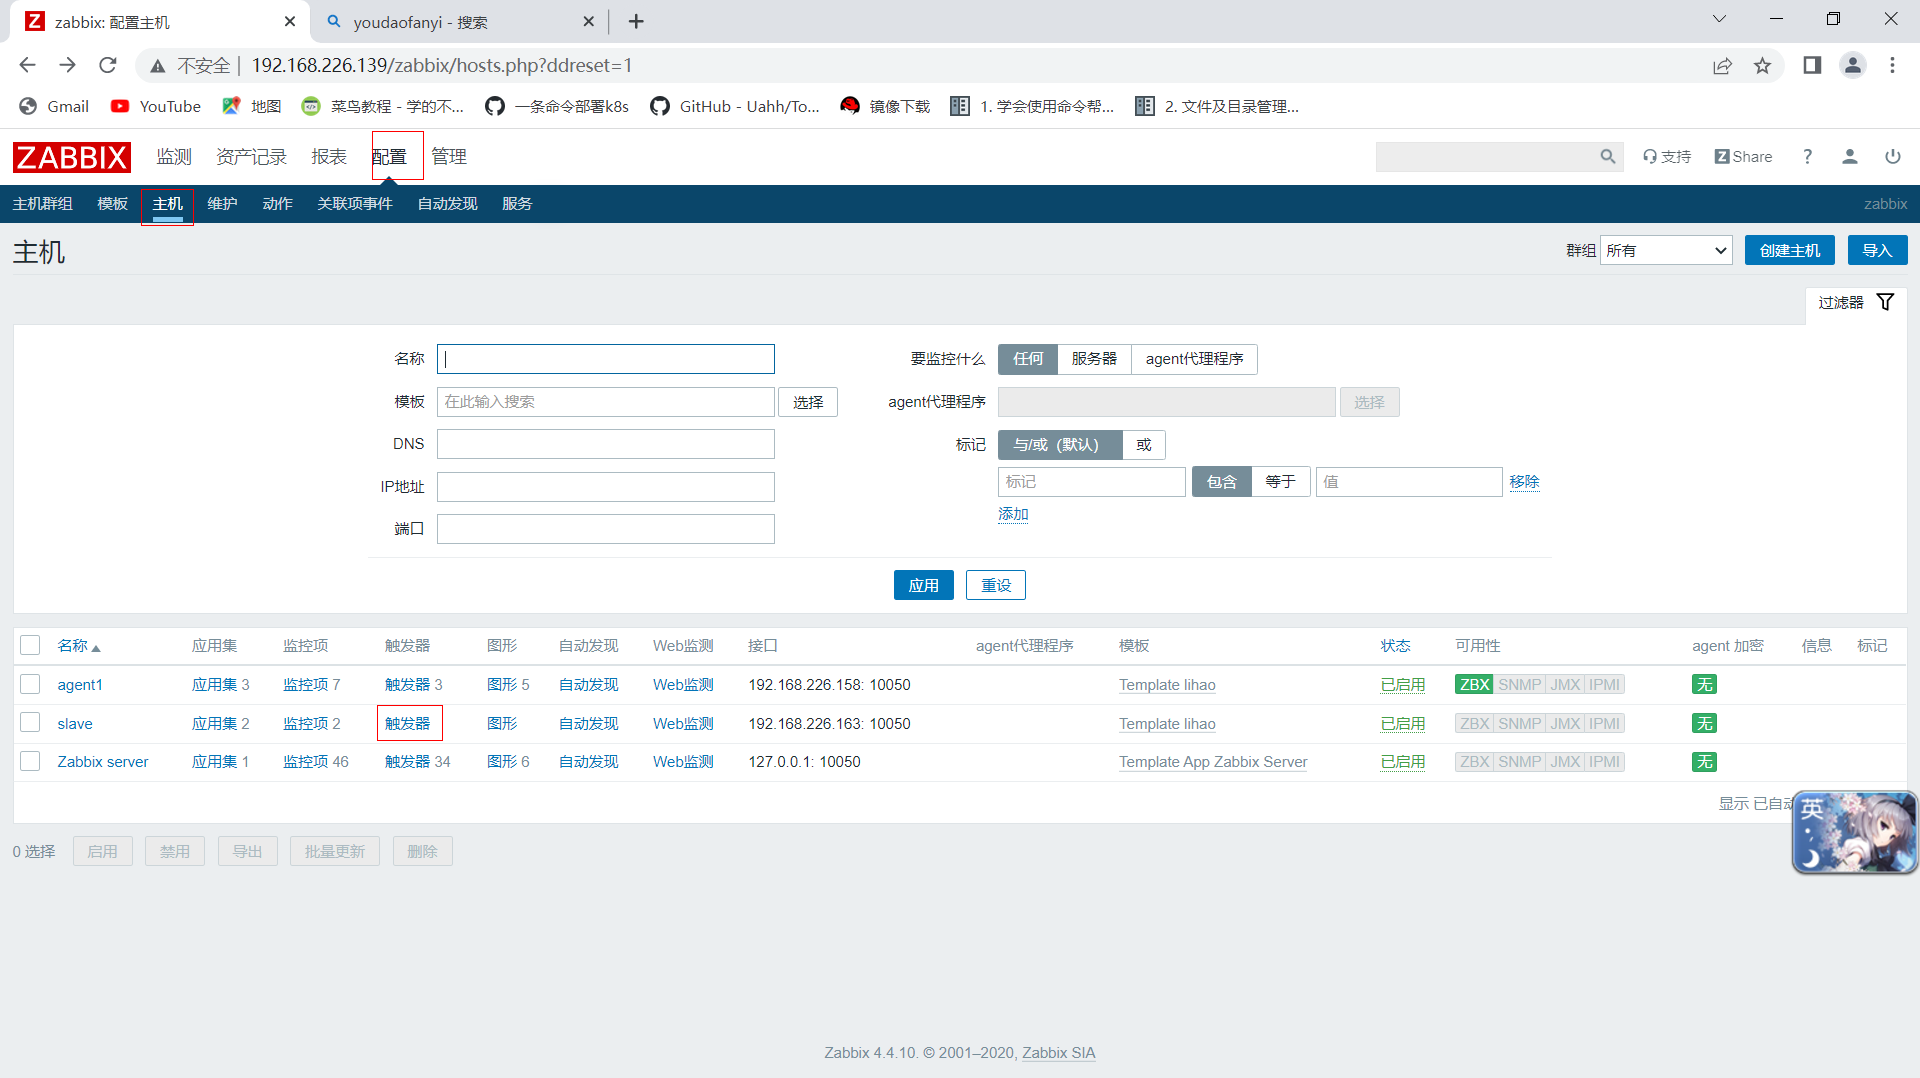Open the help question mark icon
This screenshot has width=1920, height=1078.
pyautogui.click(x=1807, y=157)
